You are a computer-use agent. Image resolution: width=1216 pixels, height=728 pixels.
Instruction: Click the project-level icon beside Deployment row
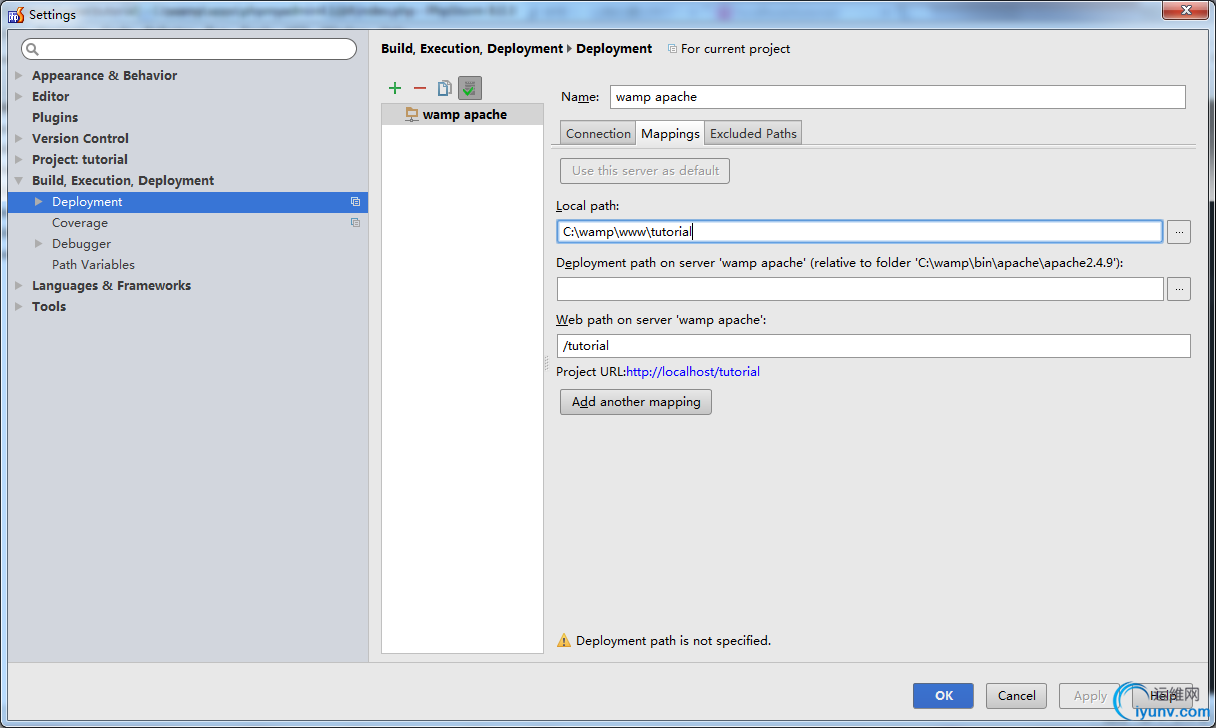[355, 202]
